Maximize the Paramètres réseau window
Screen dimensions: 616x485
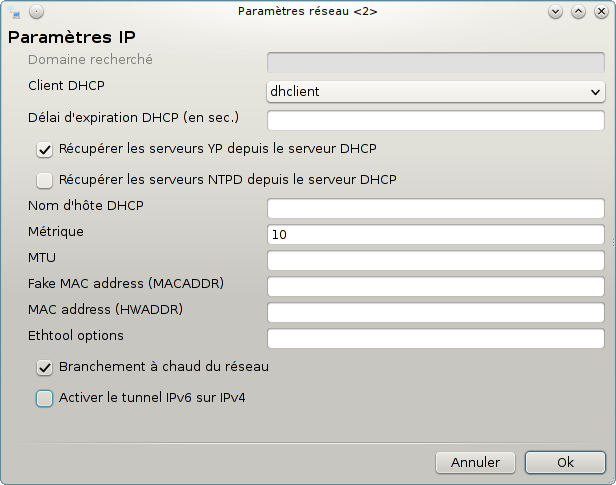(578, 12)
